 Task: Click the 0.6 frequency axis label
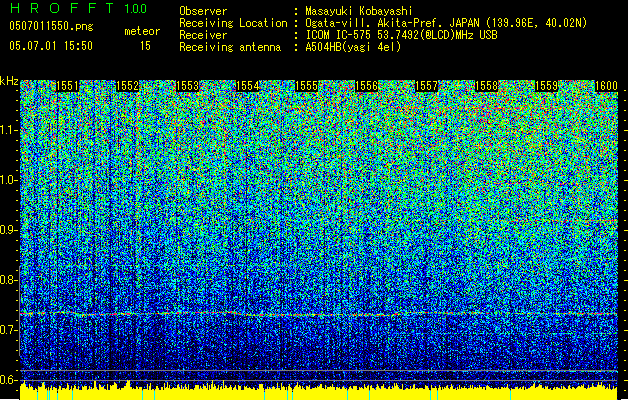[x=9, y=379]
